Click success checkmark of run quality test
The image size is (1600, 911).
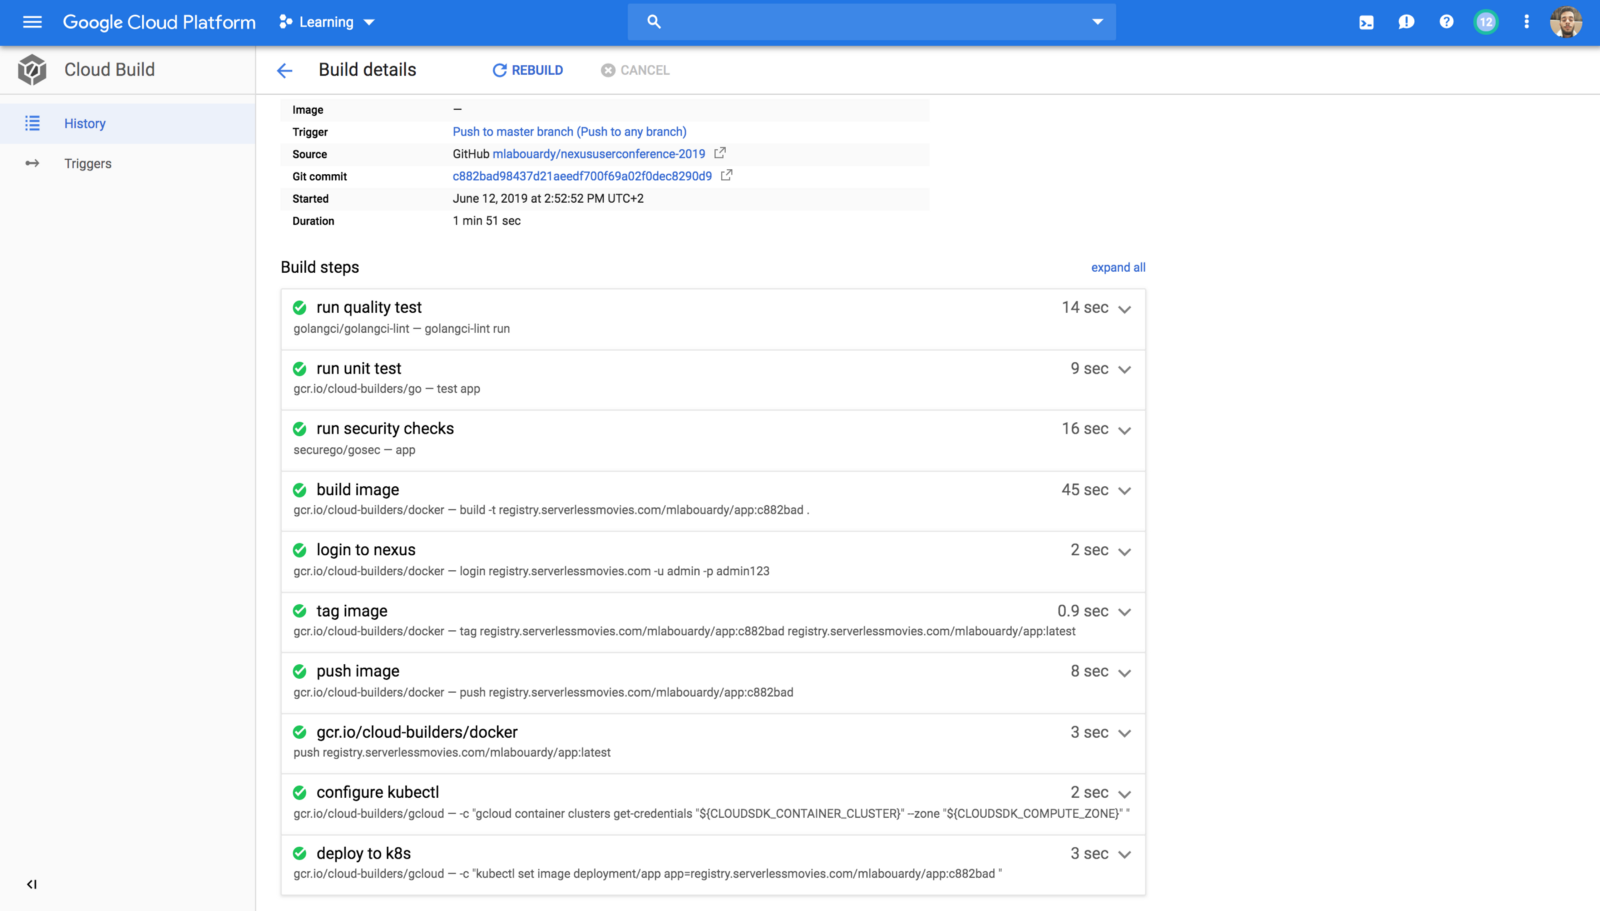300,308
